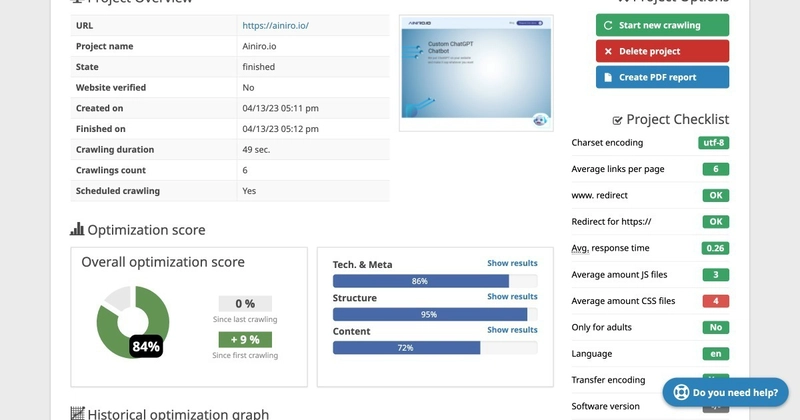Show results for Content
Viewport: 800px width, 420px height.
[x=512, y=330]
